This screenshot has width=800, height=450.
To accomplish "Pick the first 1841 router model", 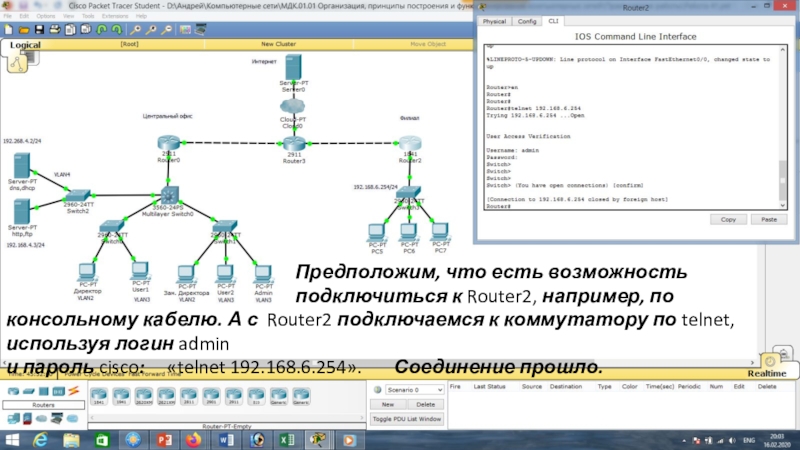I will pyautogui.click(x=98, y=396).
